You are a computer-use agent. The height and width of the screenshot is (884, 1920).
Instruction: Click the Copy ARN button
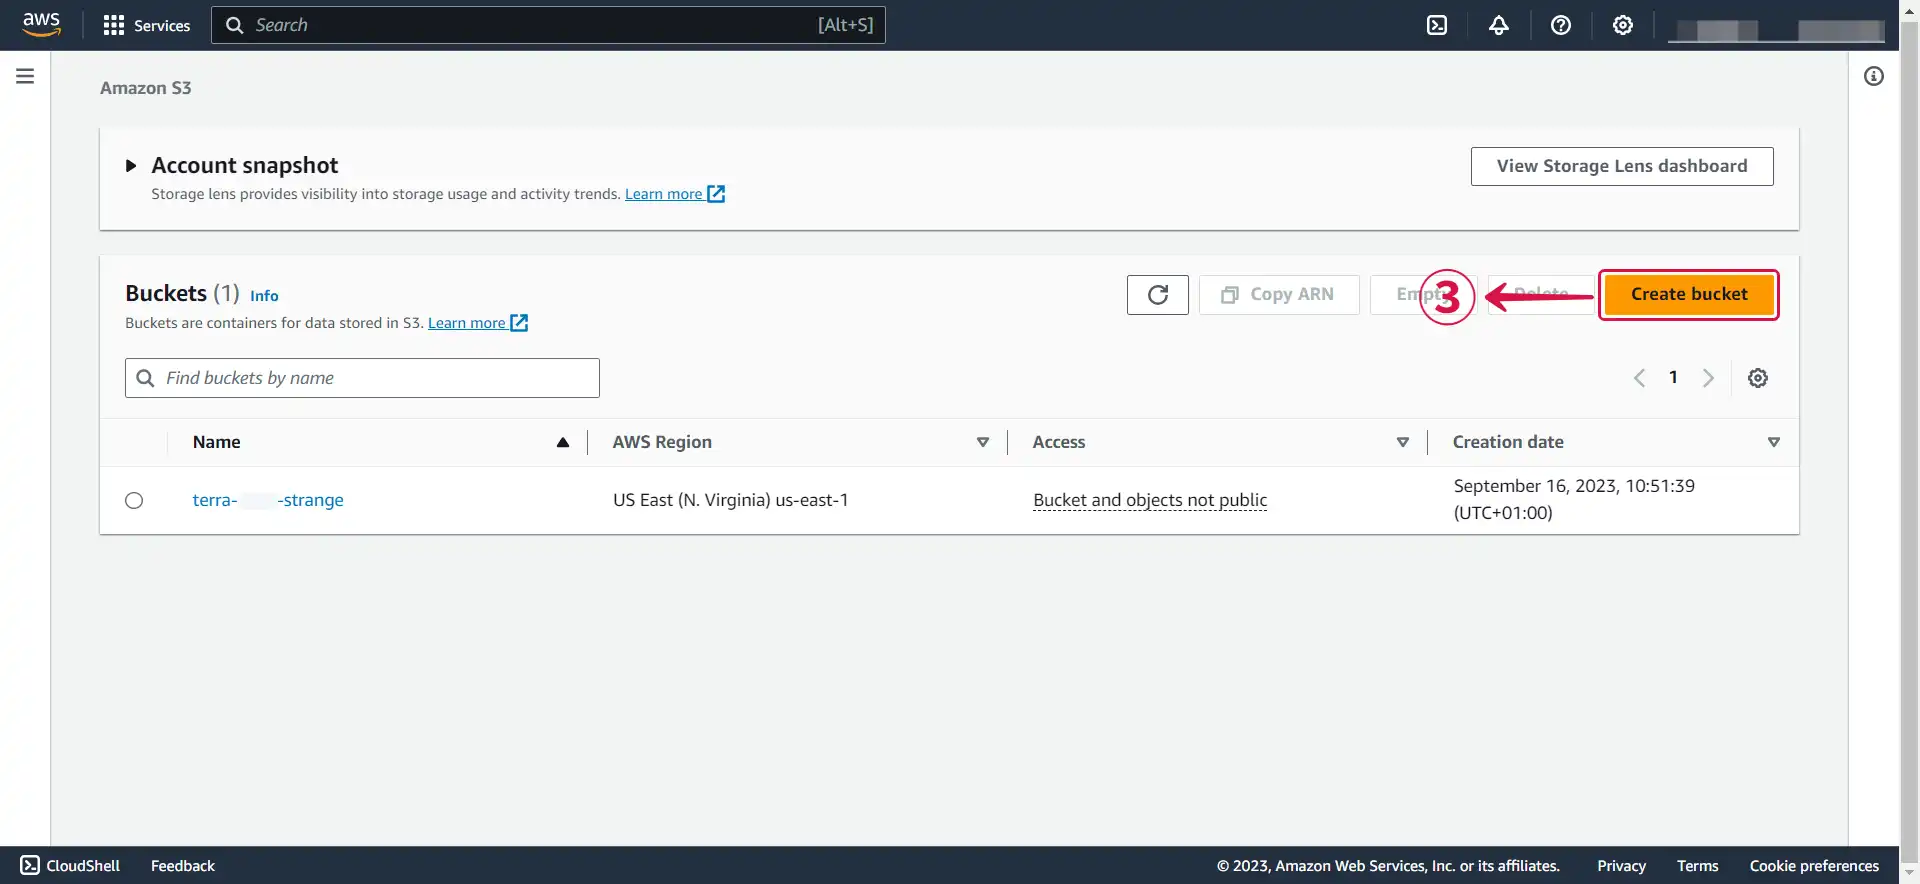[x=1279, y=295]
